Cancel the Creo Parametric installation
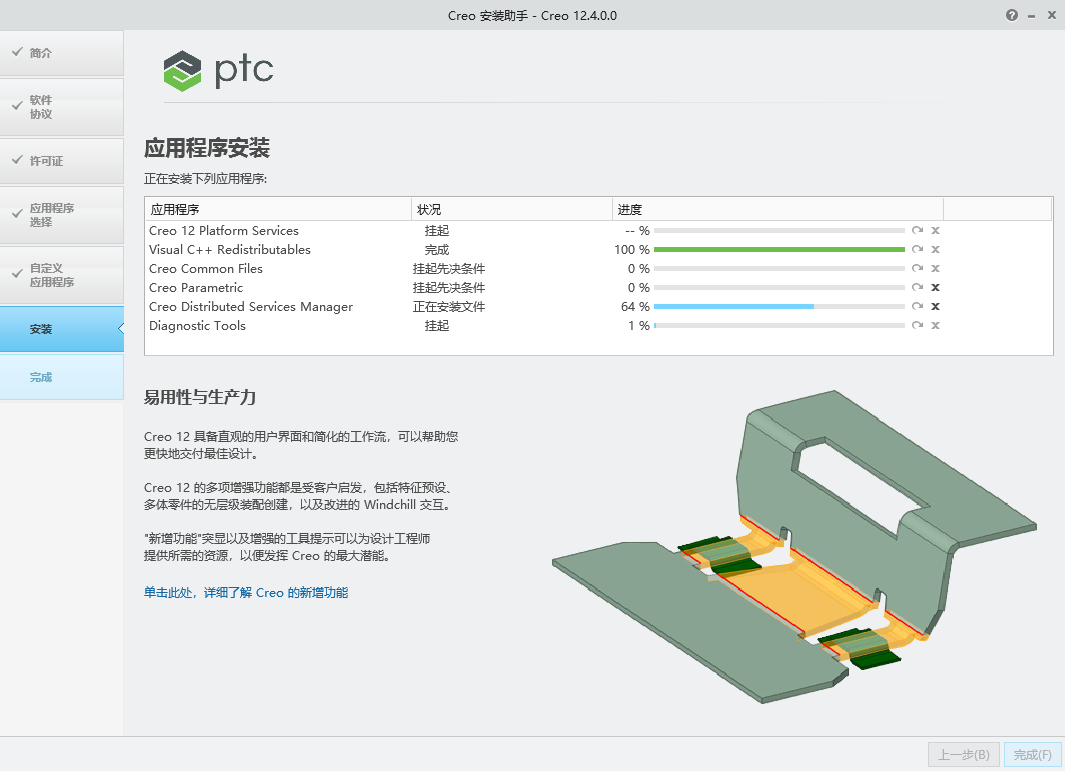The image size is (1065, 771). 935,288
